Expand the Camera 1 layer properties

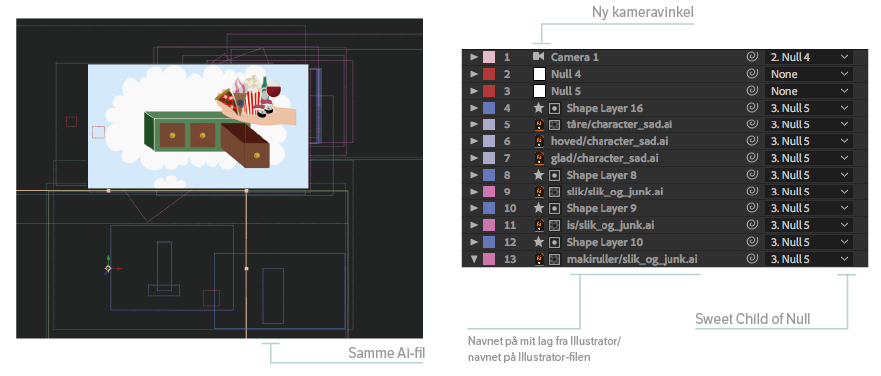tap(474, 57)
